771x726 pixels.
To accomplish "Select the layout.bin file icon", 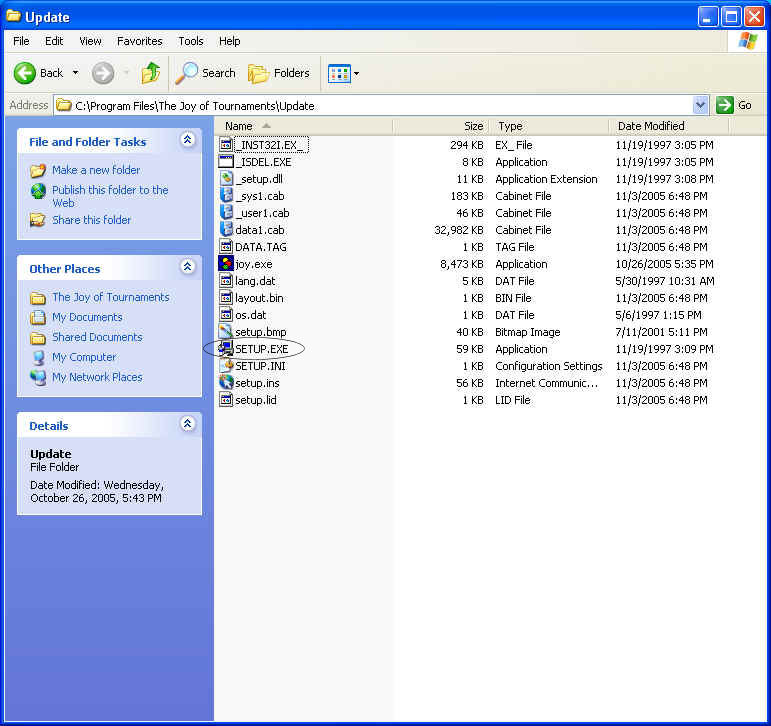I will pos(226,298).
